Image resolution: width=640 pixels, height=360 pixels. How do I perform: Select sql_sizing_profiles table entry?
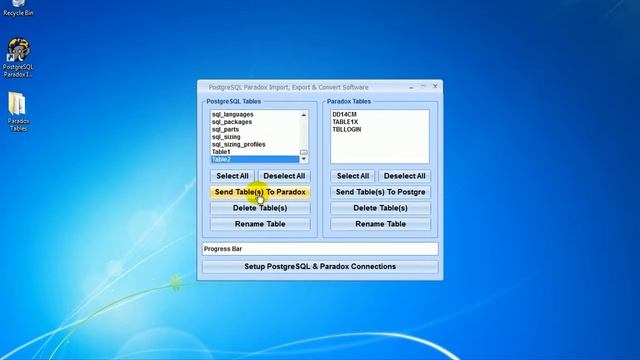(x=238, y=144)
